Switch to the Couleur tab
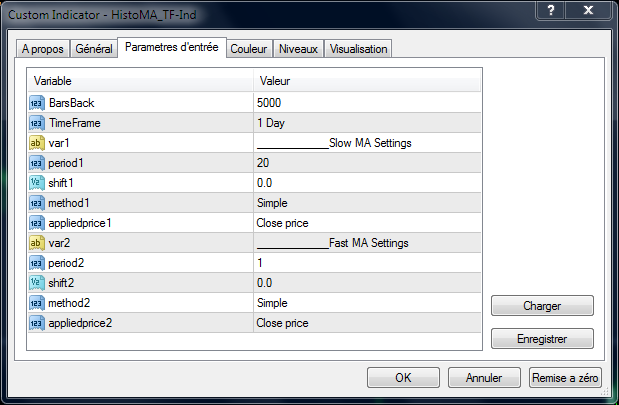 click(x=248, y=49)
